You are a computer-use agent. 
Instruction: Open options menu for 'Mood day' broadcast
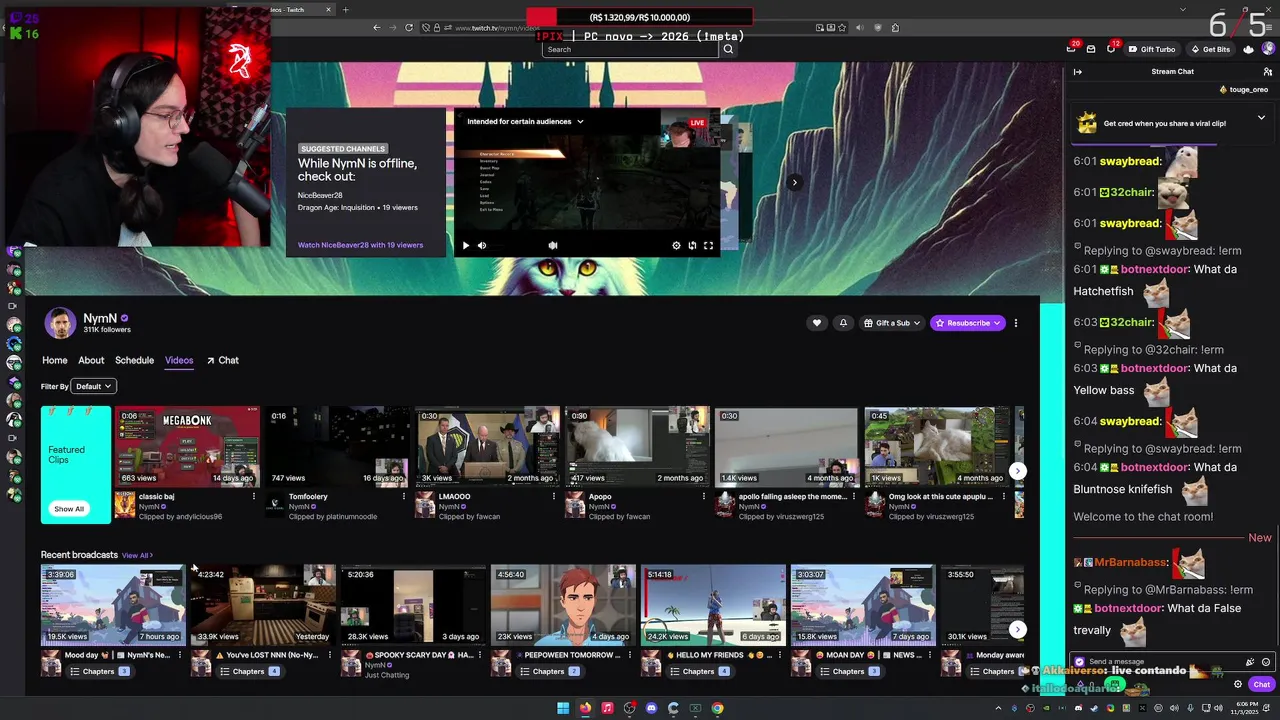tap(180, 656)
